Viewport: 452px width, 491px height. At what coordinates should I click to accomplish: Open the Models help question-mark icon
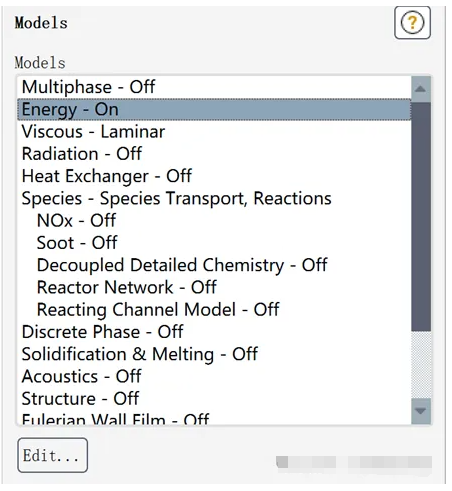(412, 23)
